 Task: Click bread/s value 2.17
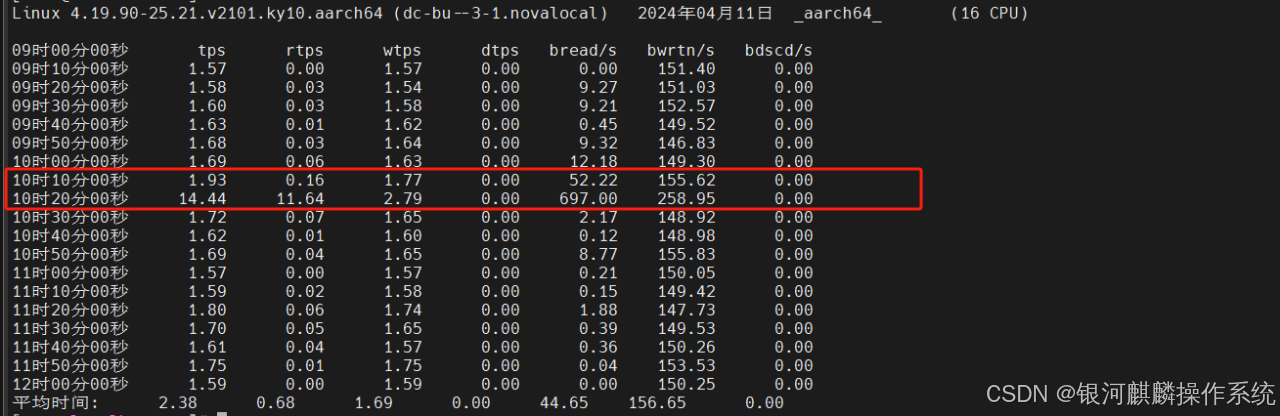599,217
